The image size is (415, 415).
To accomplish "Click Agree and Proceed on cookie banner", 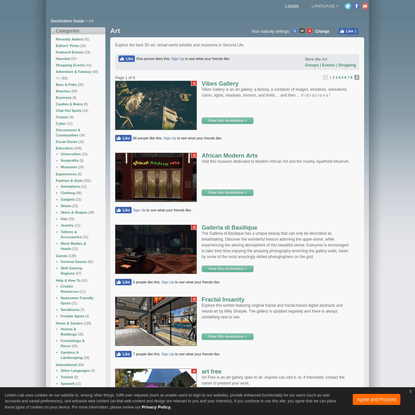I will coord(376,399).
